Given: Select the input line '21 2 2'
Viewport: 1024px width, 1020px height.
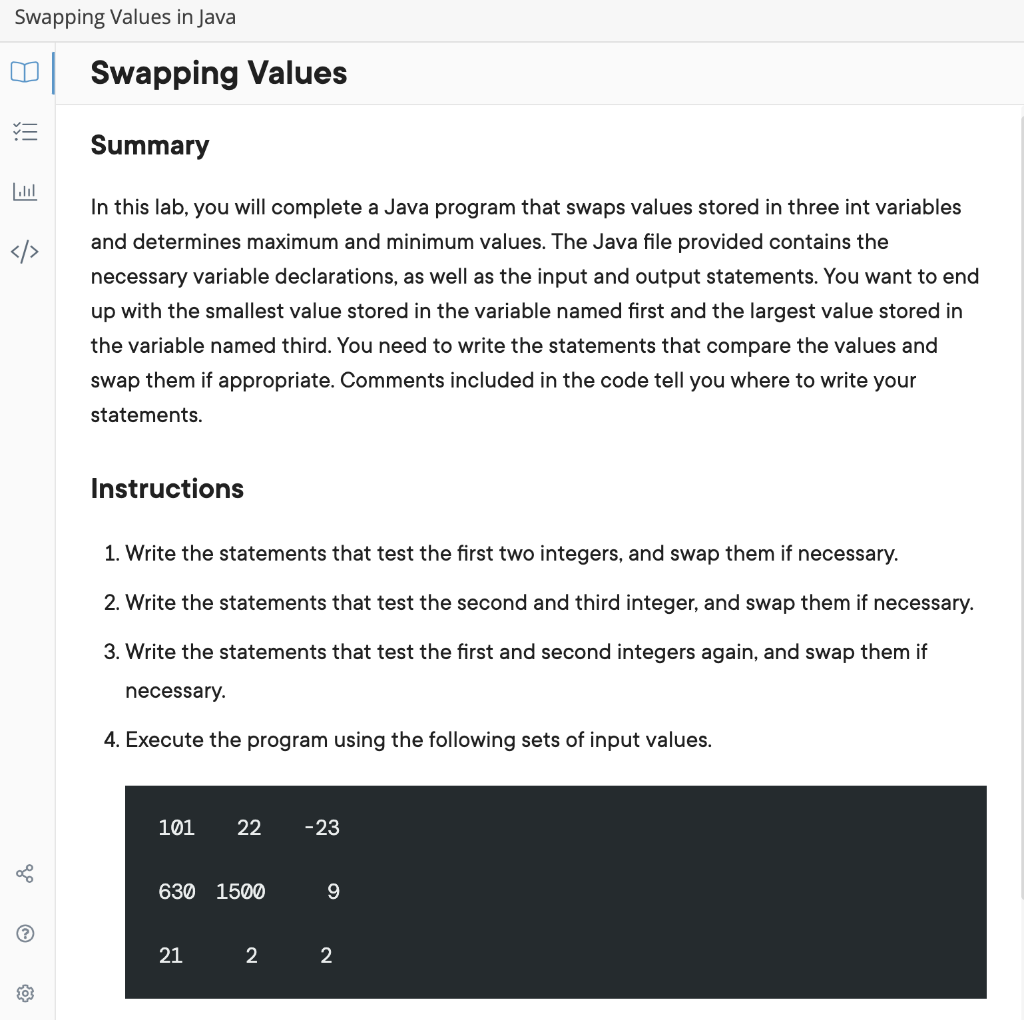Looking at the screenshot, I should tap(243, 955).
